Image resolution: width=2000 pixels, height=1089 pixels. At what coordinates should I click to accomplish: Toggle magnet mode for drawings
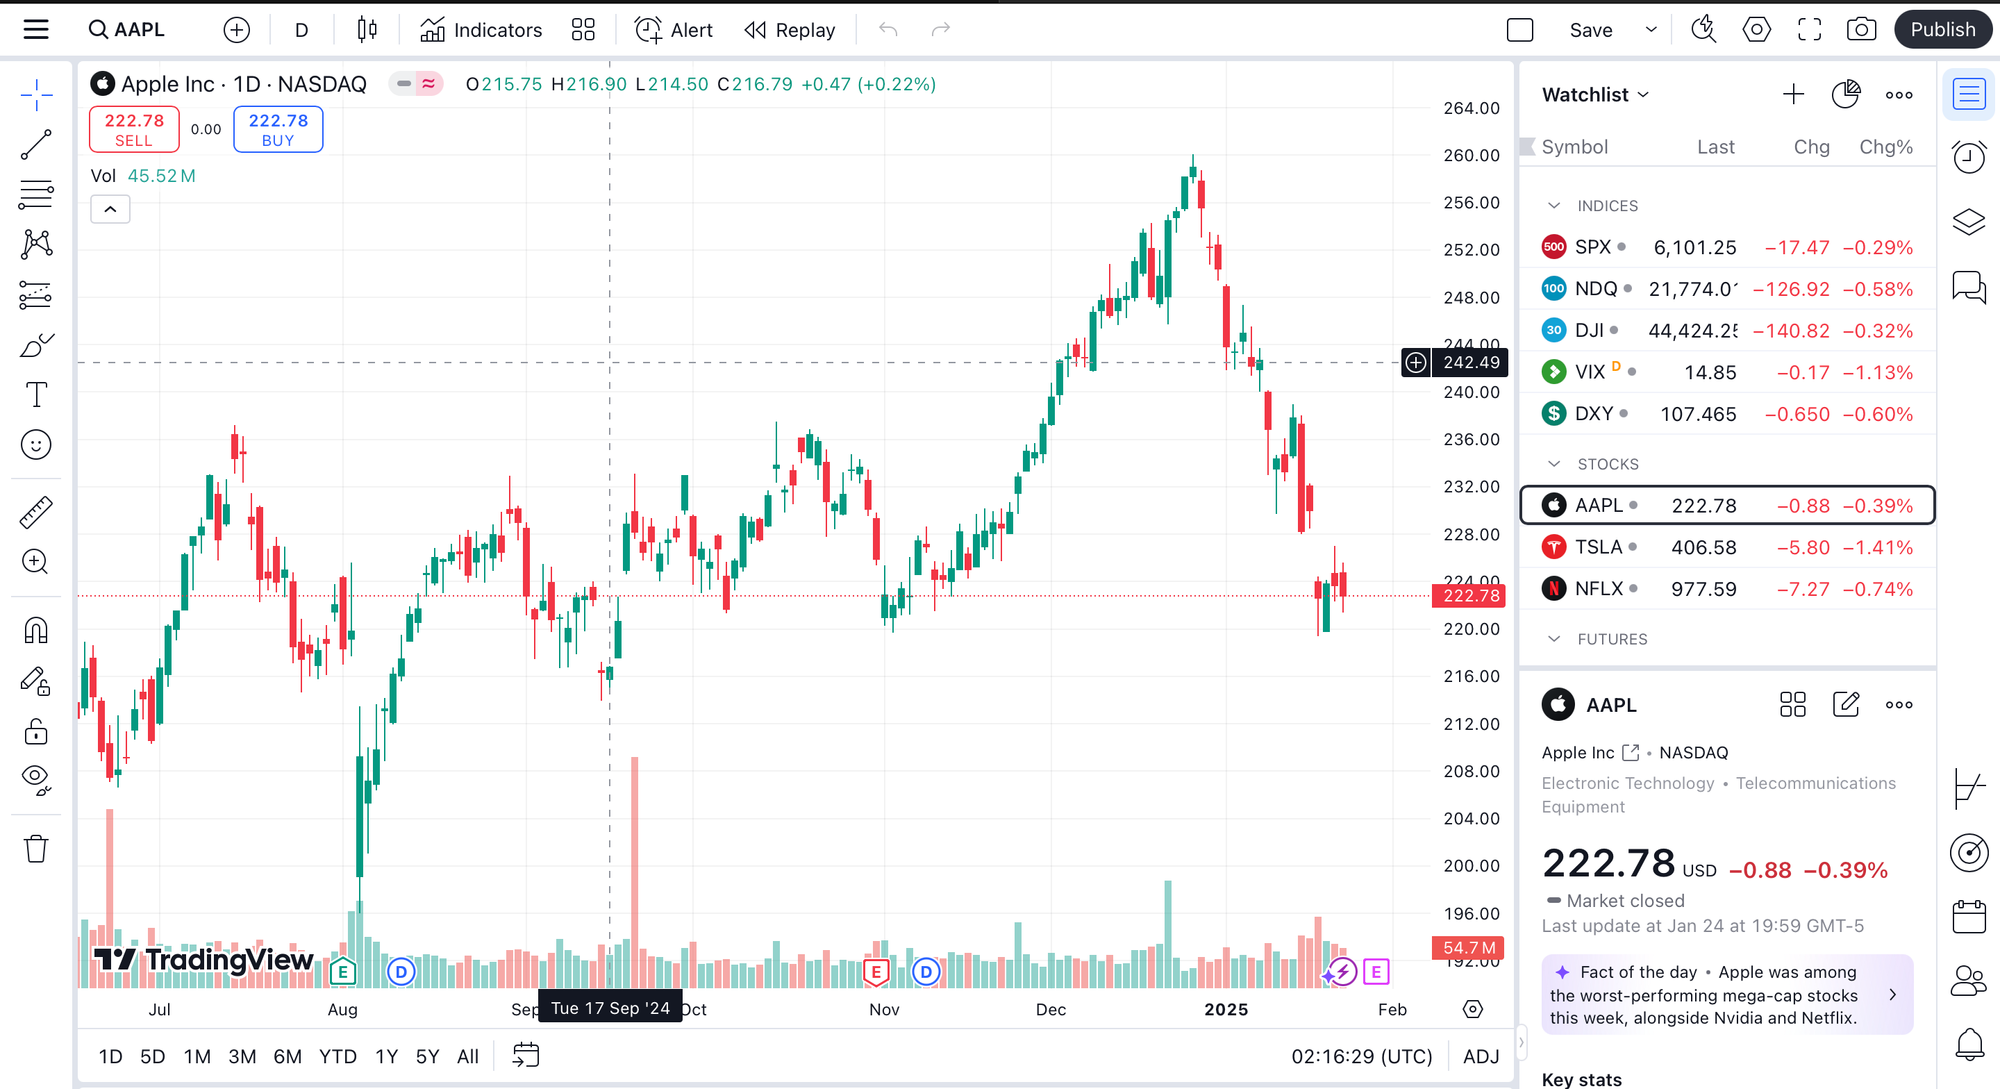coord(36,630)
